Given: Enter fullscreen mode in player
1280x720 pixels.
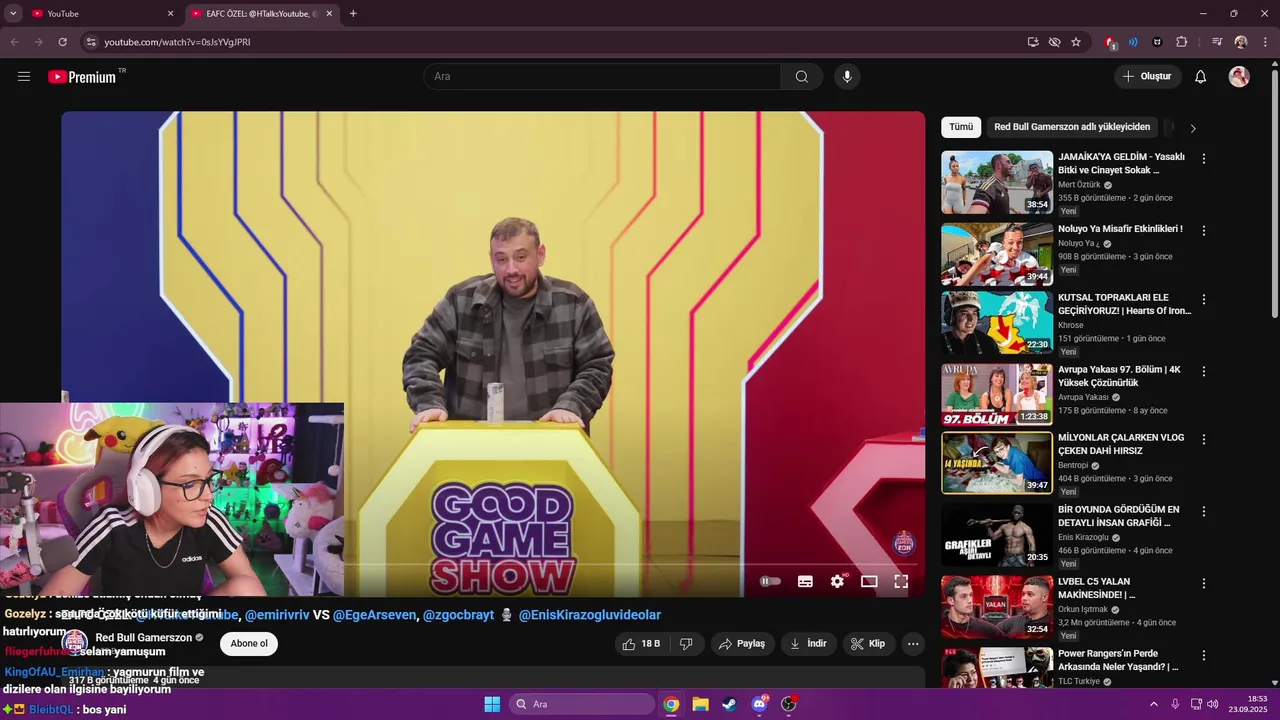Looking at the screenshot, I should click(901, 581).
